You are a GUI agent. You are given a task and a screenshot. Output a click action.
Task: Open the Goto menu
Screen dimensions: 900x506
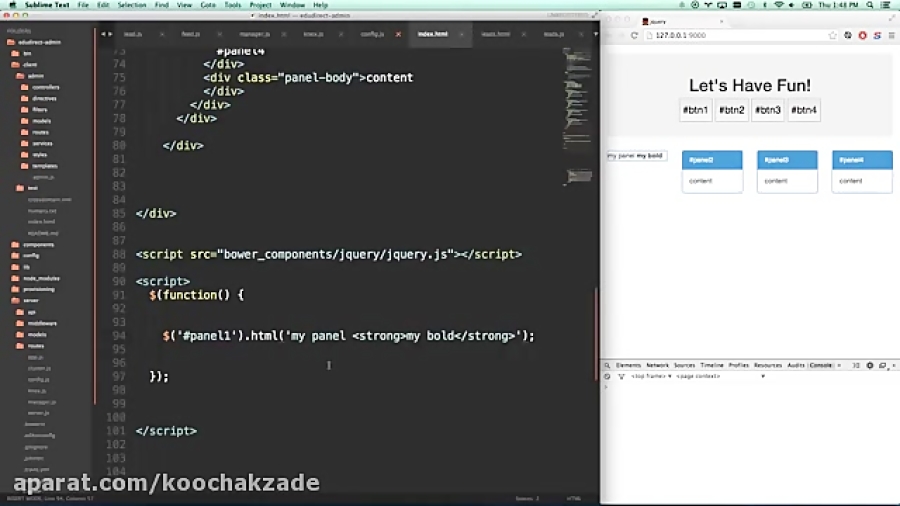(x=208, y=5)
